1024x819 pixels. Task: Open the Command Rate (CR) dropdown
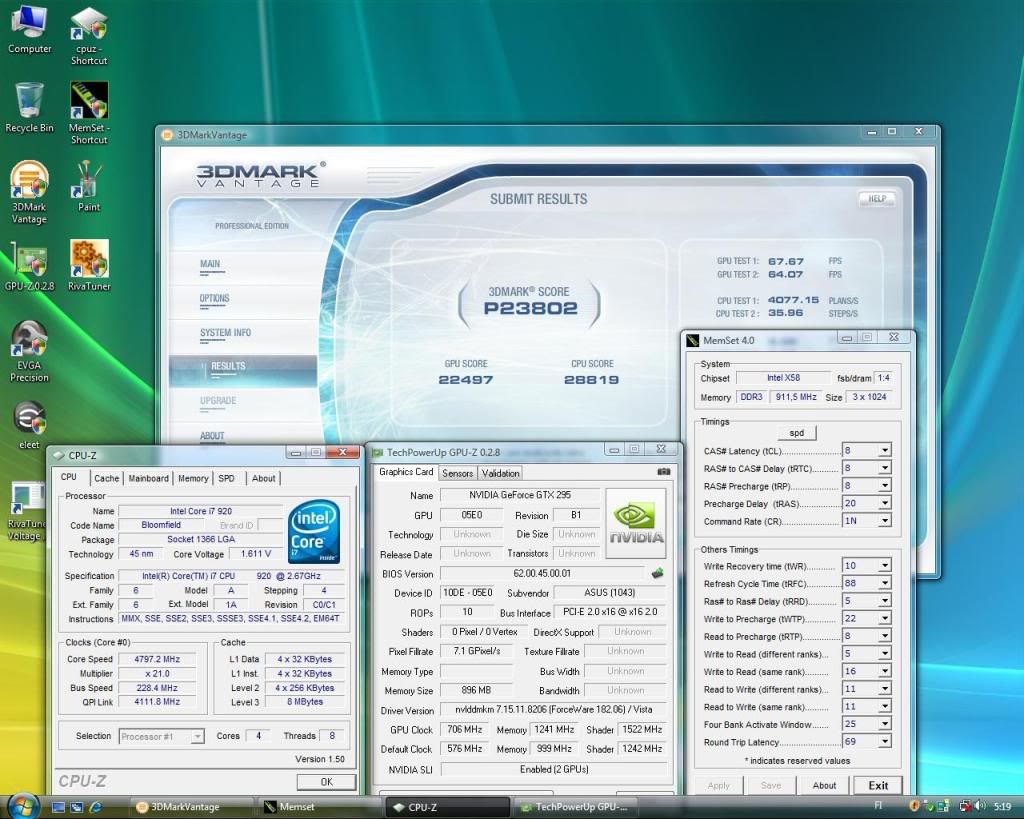[884, 521]
